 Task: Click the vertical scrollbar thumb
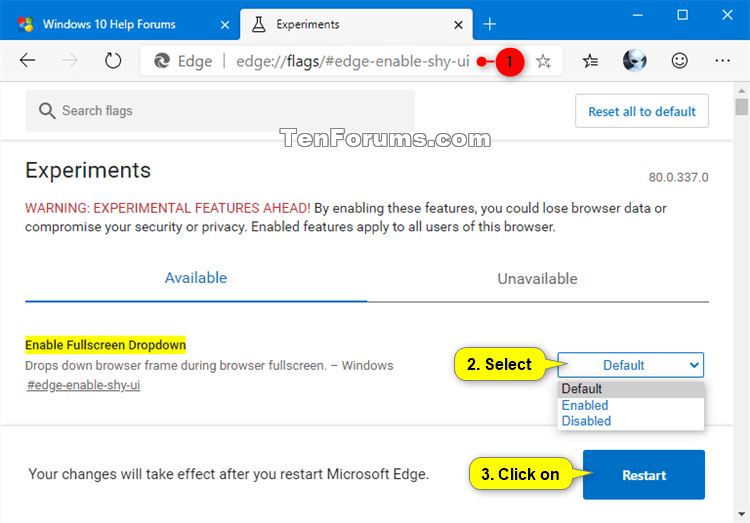(x=741, y=106)
